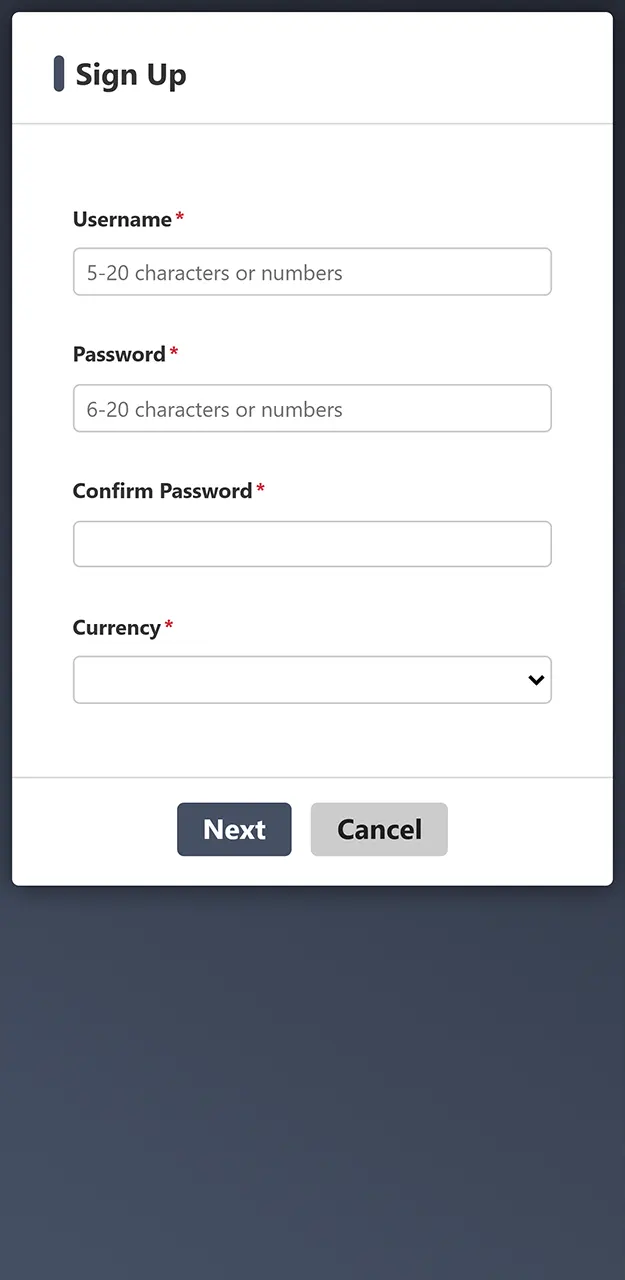Click the red asterisk next to Username
This screenshot has height=1280, width=625.
180,217
